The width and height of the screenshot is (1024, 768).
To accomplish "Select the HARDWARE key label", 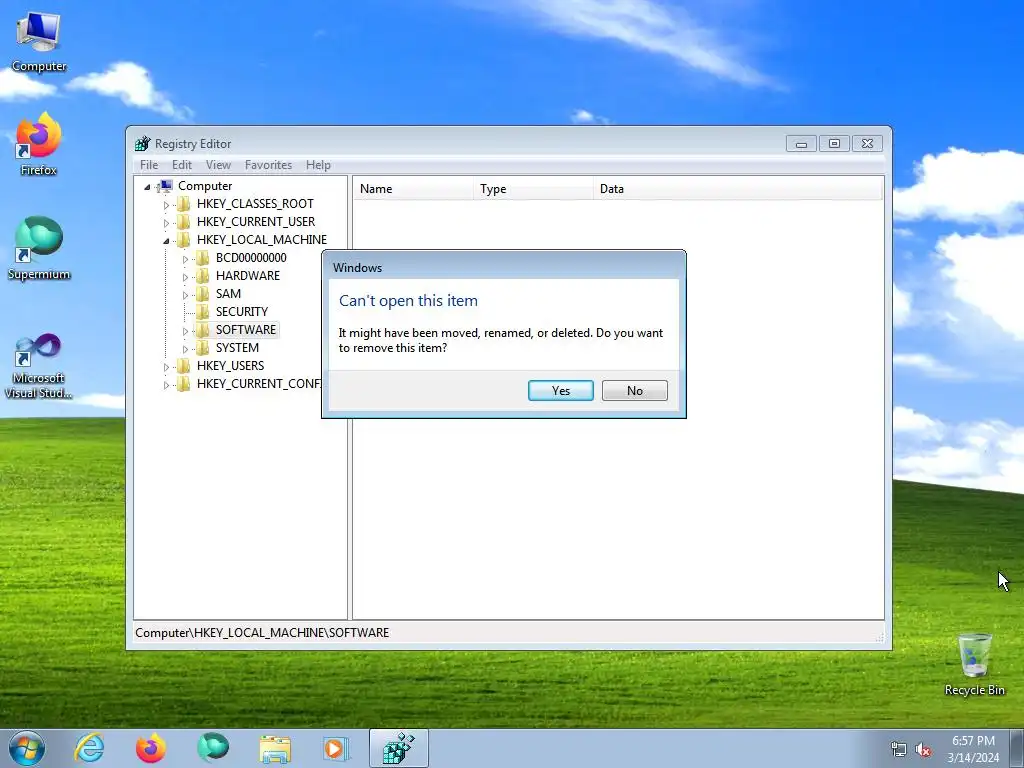I will click(248, 276).
